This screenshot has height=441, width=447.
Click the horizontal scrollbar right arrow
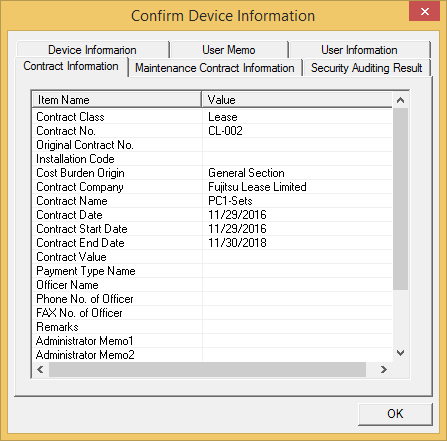pyautogui.click(x=384, y=369)
